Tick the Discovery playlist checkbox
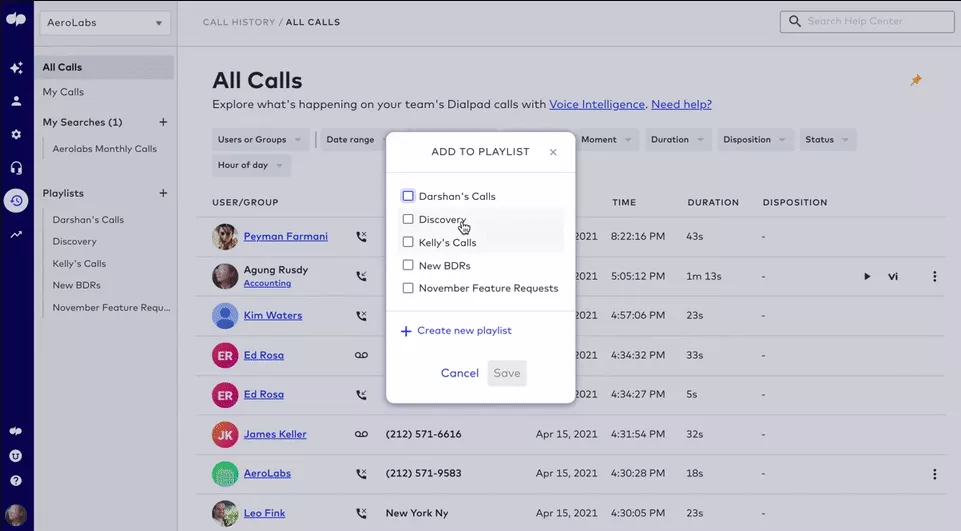The width and height of the screenshot is (961, 531). (x=408, y=219)
